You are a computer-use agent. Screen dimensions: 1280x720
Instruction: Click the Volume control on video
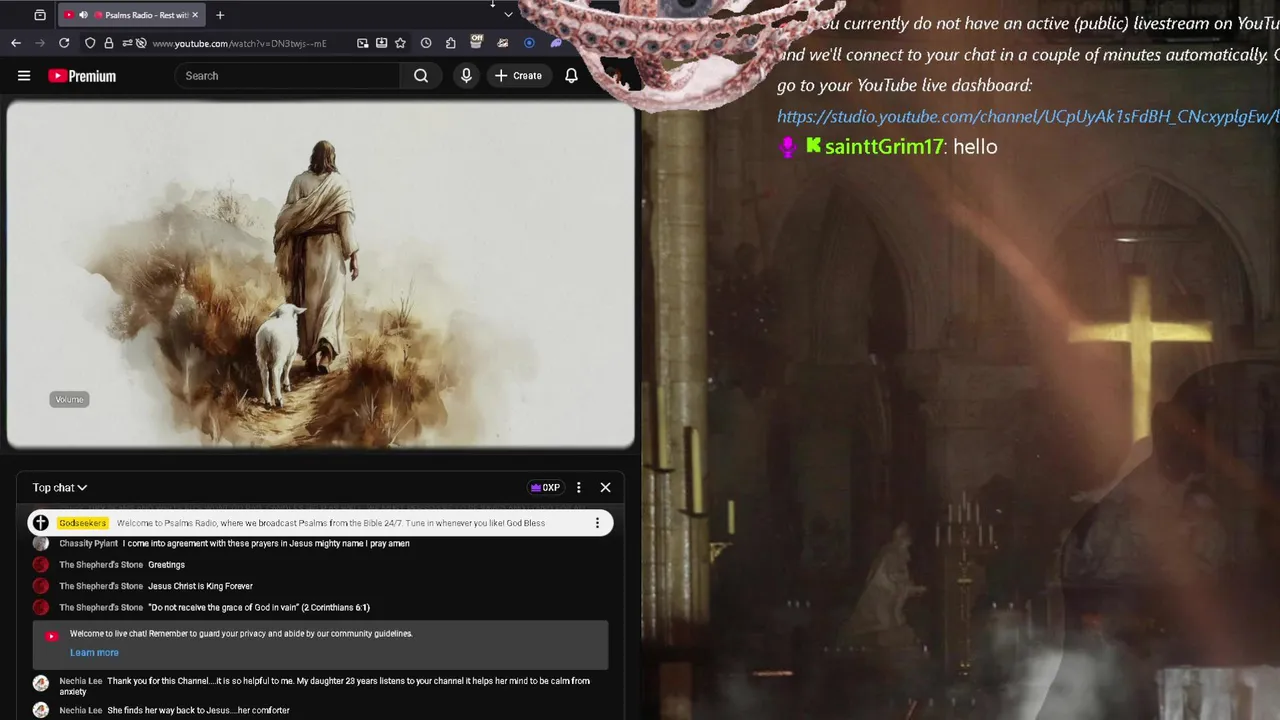[69, 399]
